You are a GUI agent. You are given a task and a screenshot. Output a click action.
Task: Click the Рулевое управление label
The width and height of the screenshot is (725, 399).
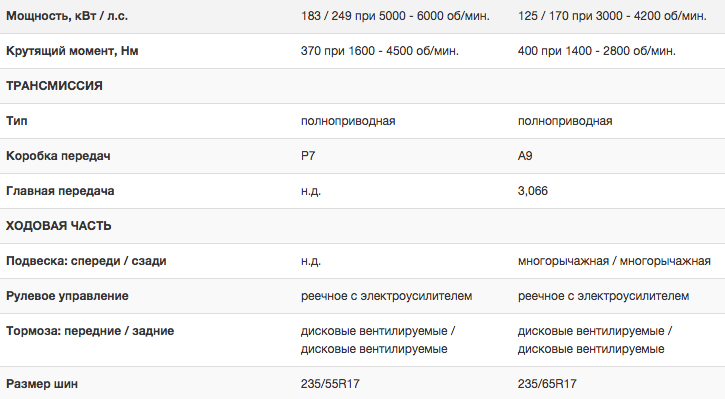click(67, 296)
